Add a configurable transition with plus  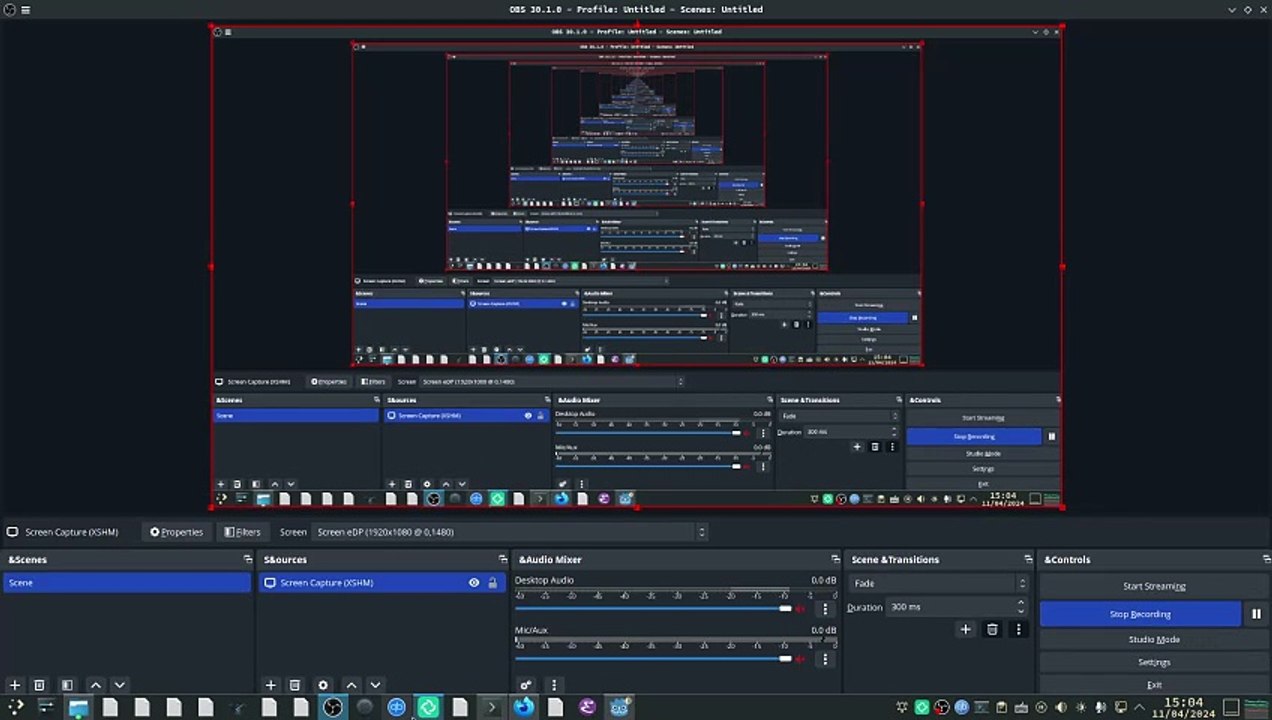point(965,629)
